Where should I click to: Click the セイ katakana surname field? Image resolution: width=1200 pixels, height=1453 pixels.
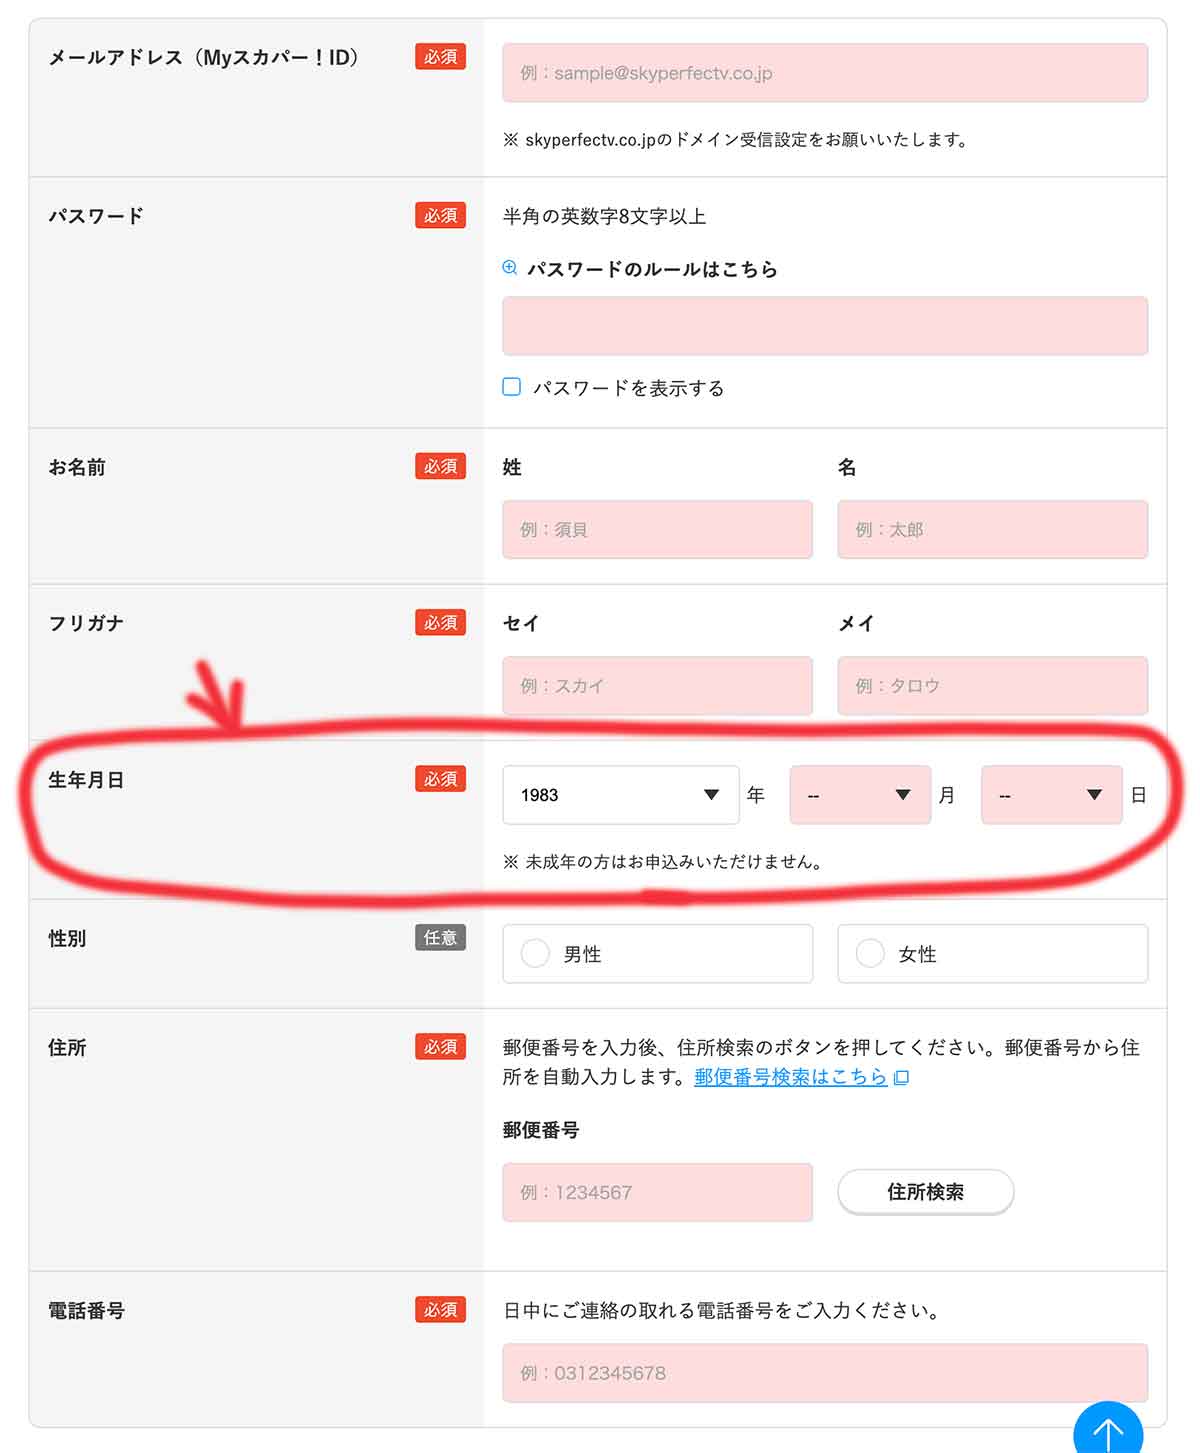[x=657, y=686]
